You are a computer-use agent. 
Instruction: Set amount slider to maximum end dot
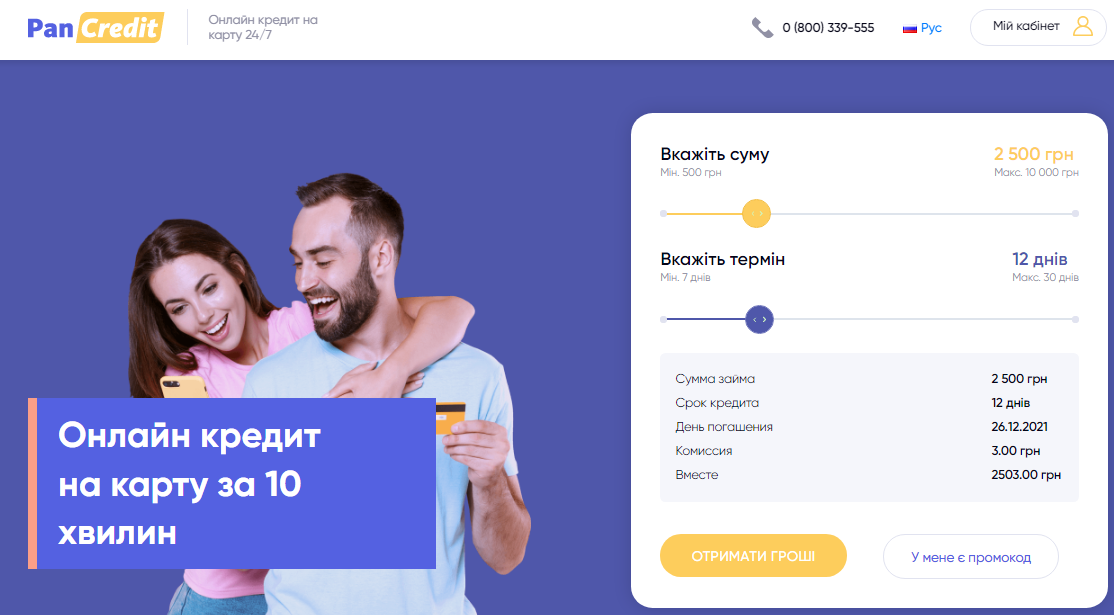[x=1075, y=213]
